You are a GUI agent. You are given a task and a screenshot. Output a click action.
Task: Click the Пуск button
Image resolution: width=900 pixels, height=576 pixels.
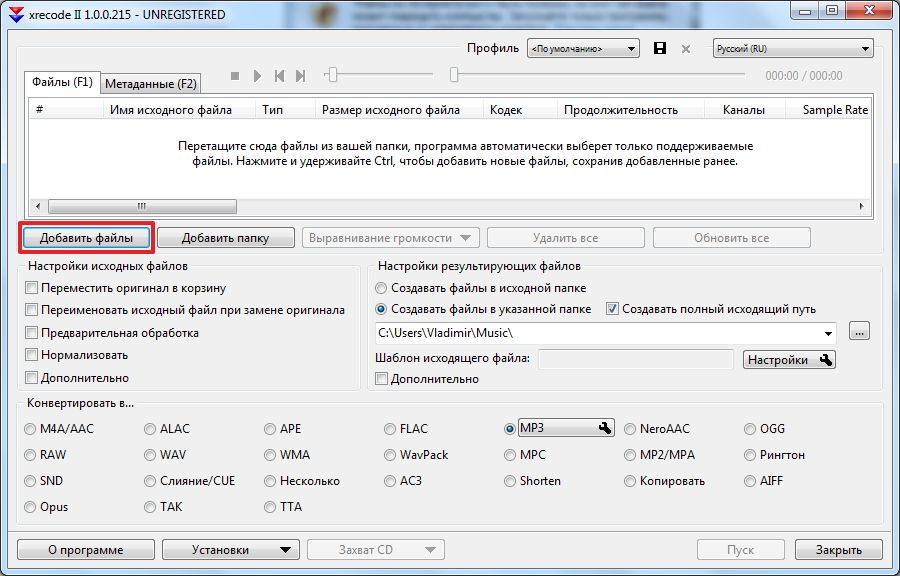coord(740,550)
